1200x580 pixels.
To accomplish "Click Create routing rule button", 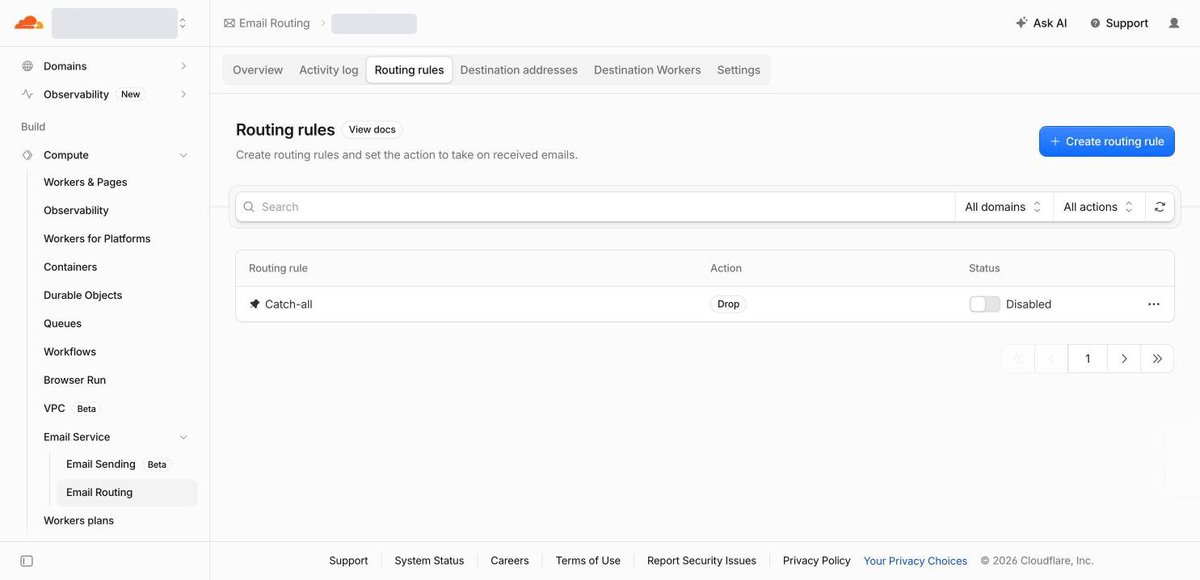I will (x=1107, y=141).
